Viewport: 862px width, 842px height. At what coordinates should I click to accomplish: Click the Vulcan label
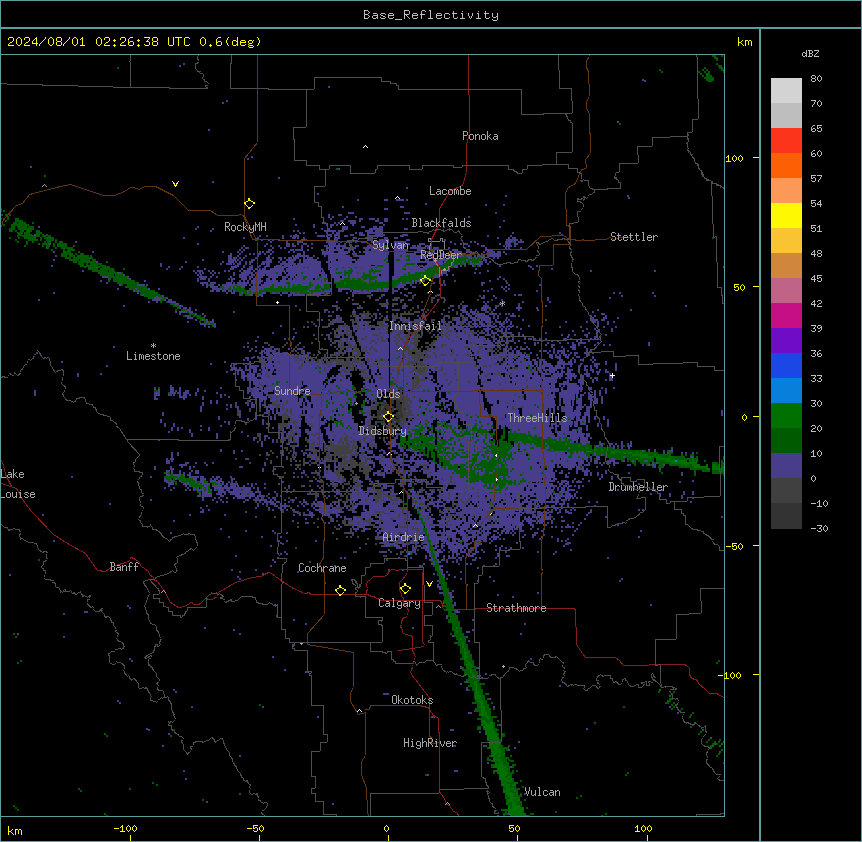pyautogui.click(x=542, y=792)
